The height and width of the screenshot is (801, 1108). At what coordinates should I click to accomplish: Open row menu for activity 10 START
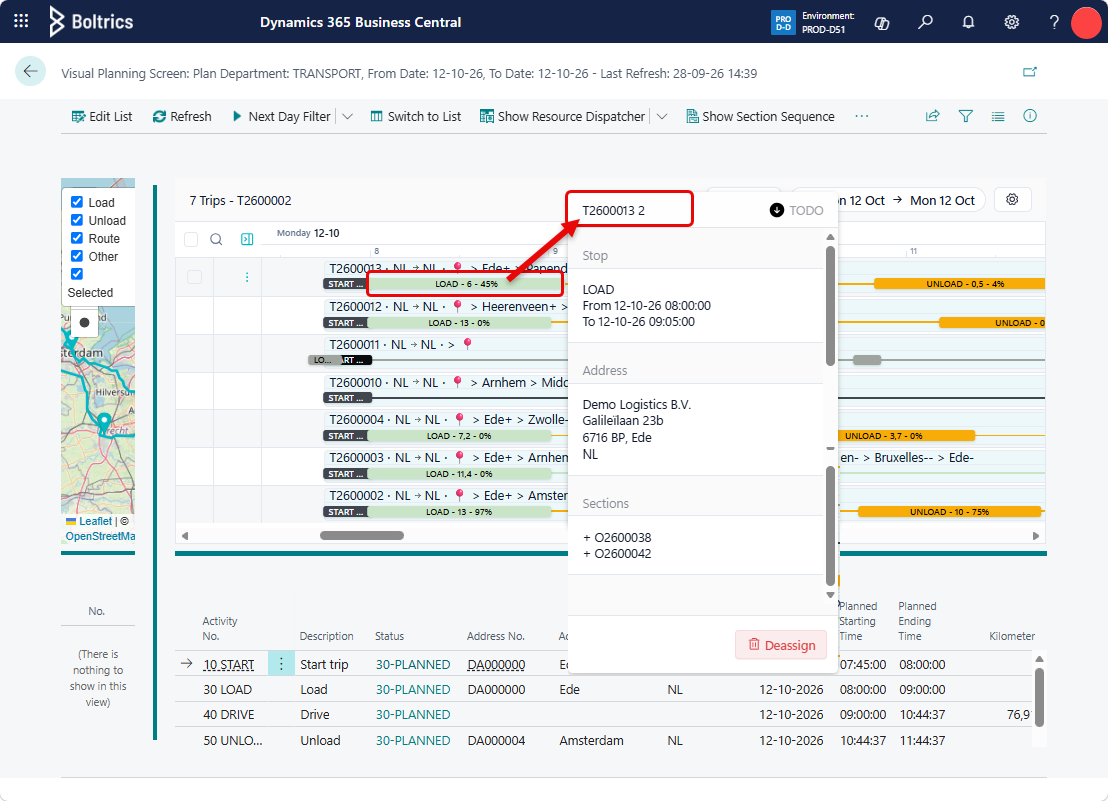pyautogui.click(x=281, y=664)
